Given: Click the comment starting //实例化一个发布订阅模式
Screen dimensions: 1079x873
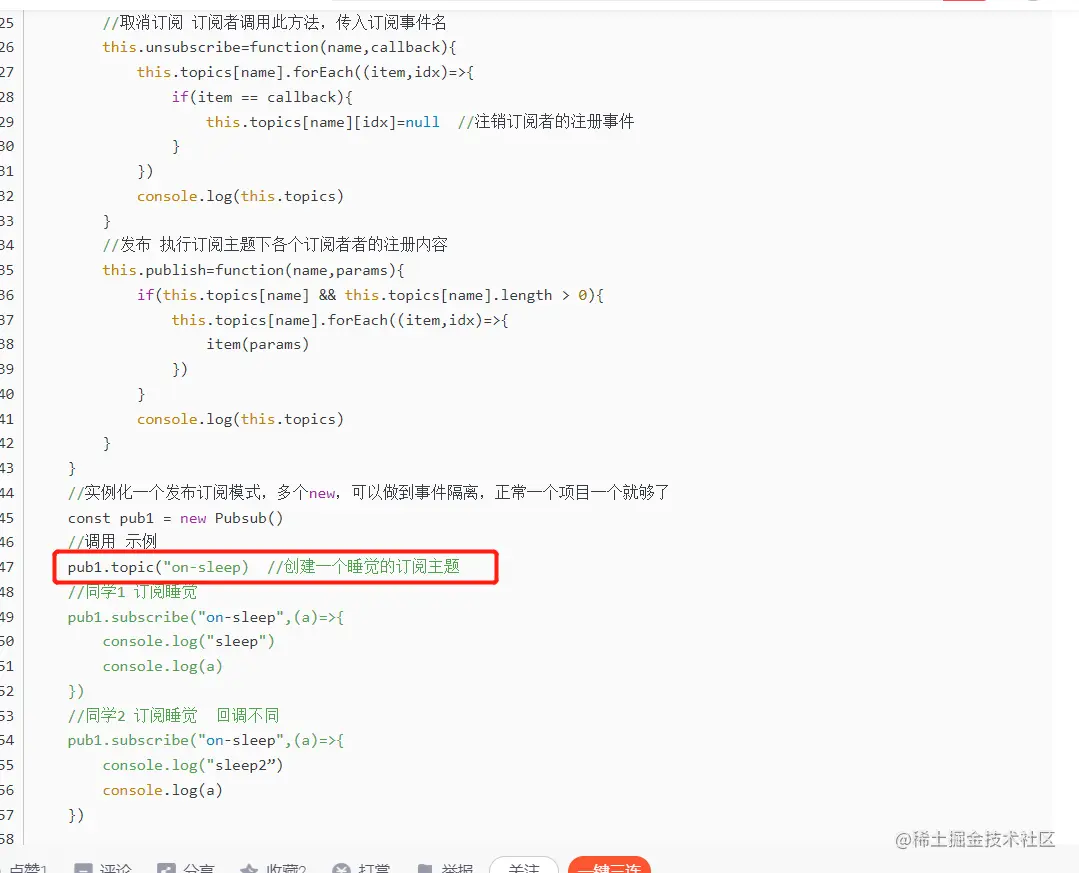Looking at the screenshot, I should pyautogui.click(x=369, y=493).
